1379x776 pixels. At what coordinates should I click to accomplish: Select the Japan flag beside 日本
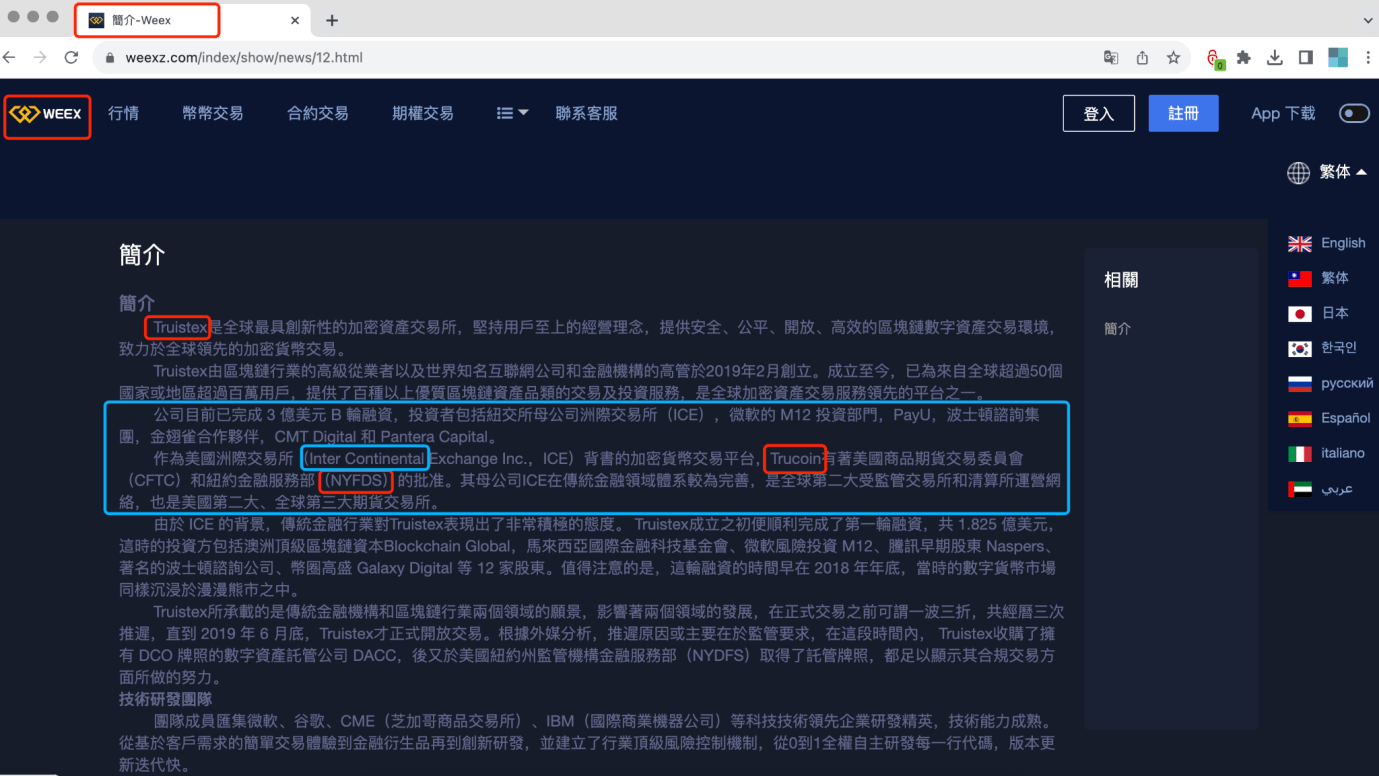(x=1299, y=312)
